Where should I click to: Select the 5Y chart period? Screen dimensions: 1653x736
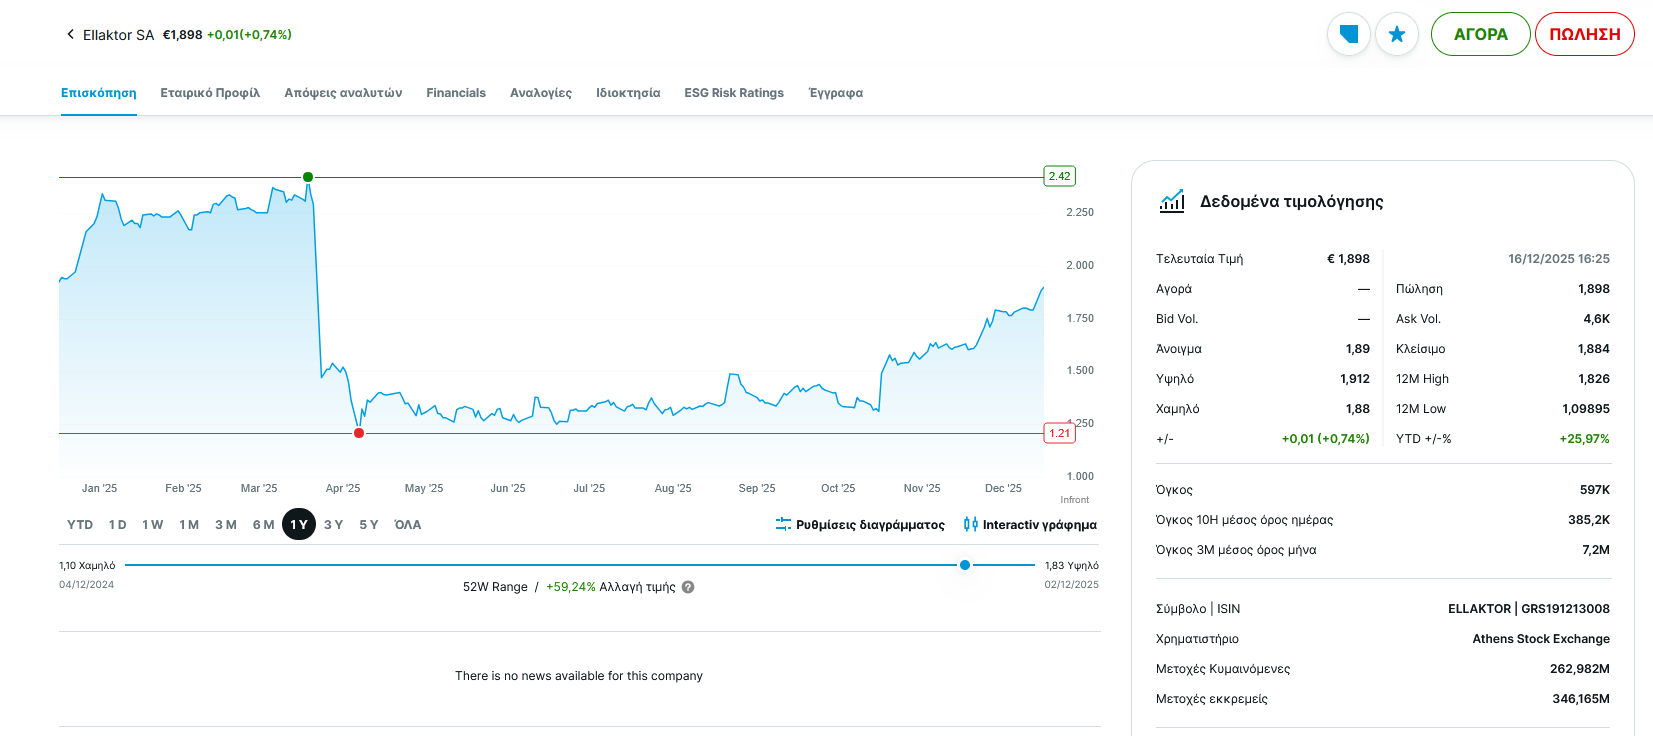coord(369,524)
